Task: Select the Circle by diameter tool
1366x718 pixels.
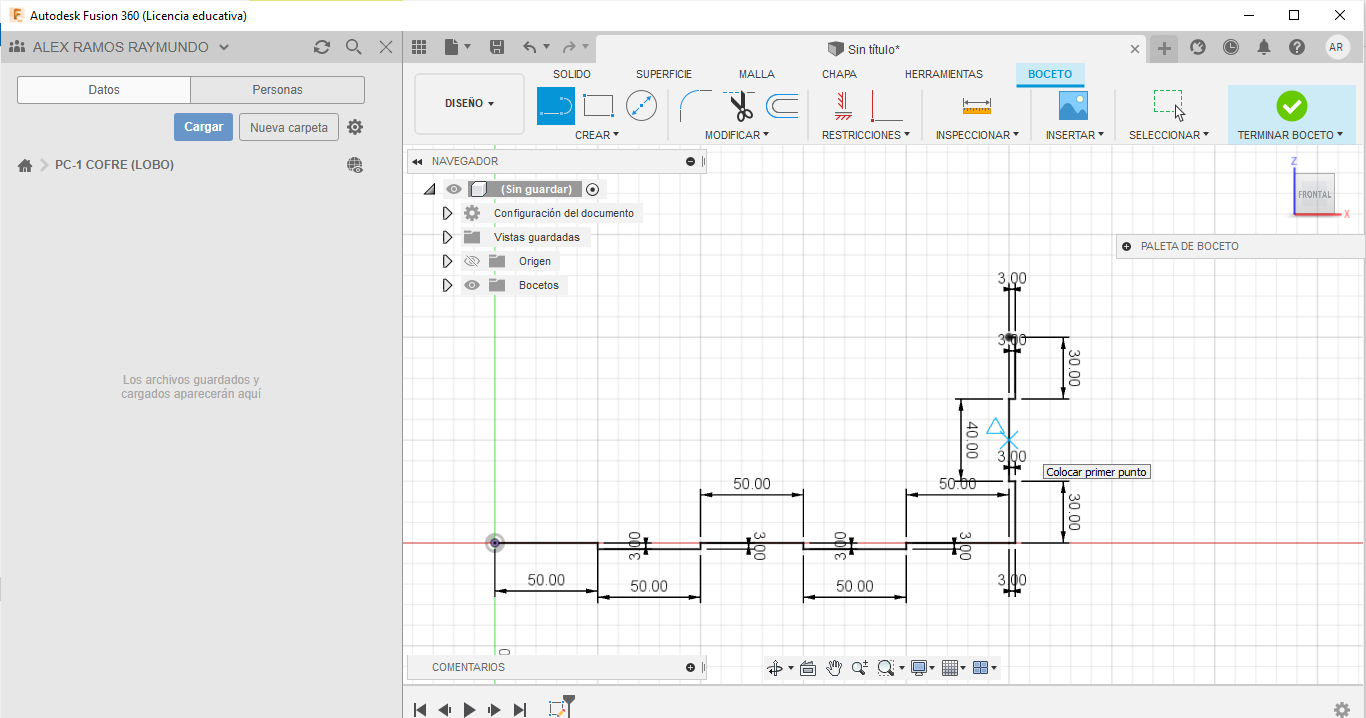Action: [641, 105]
